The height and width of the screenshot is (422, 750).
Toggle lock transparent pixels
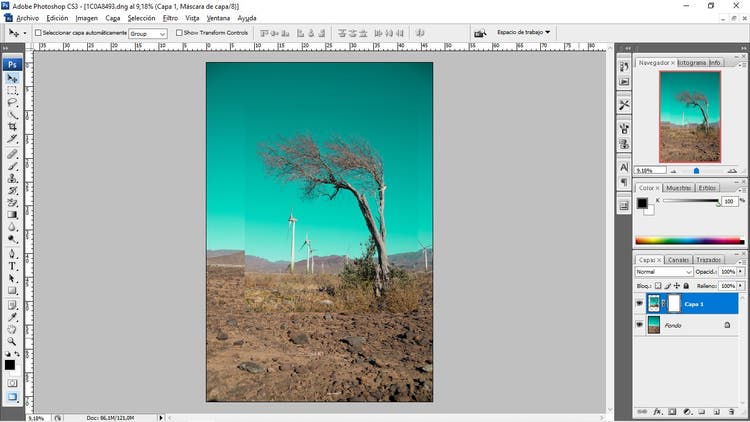658,286
